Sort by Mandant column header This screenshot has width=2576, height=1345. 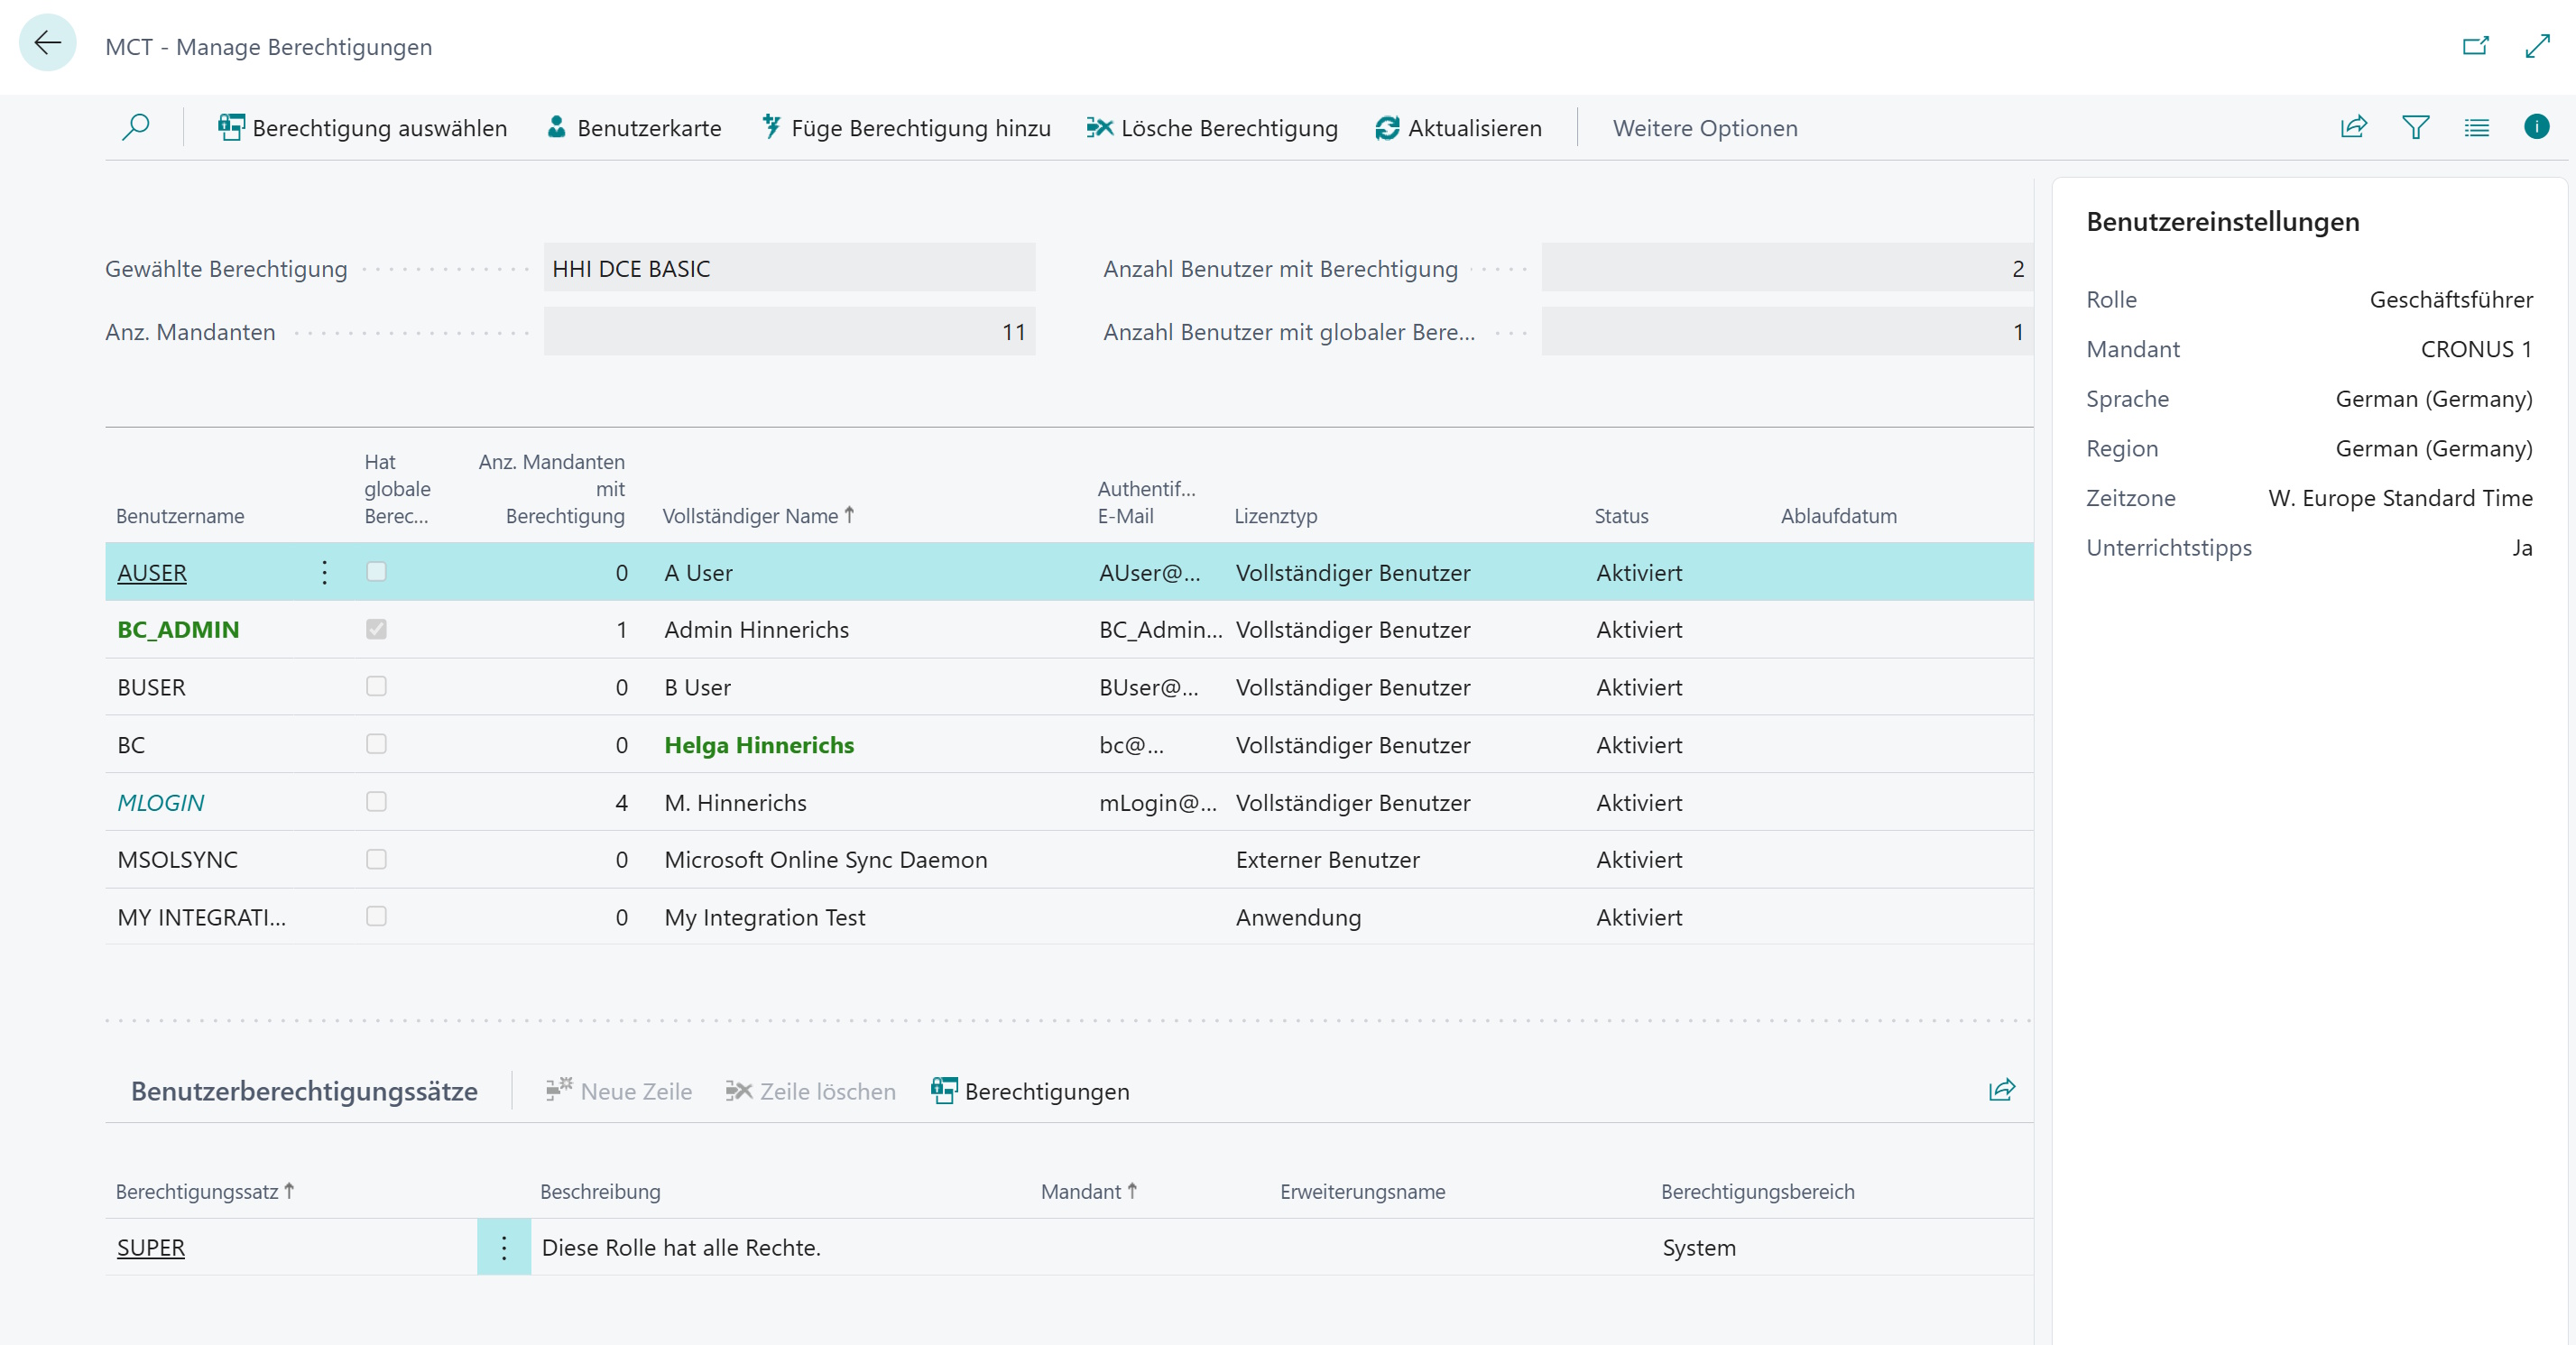pyautogui.click(x=1089, y=1192)
